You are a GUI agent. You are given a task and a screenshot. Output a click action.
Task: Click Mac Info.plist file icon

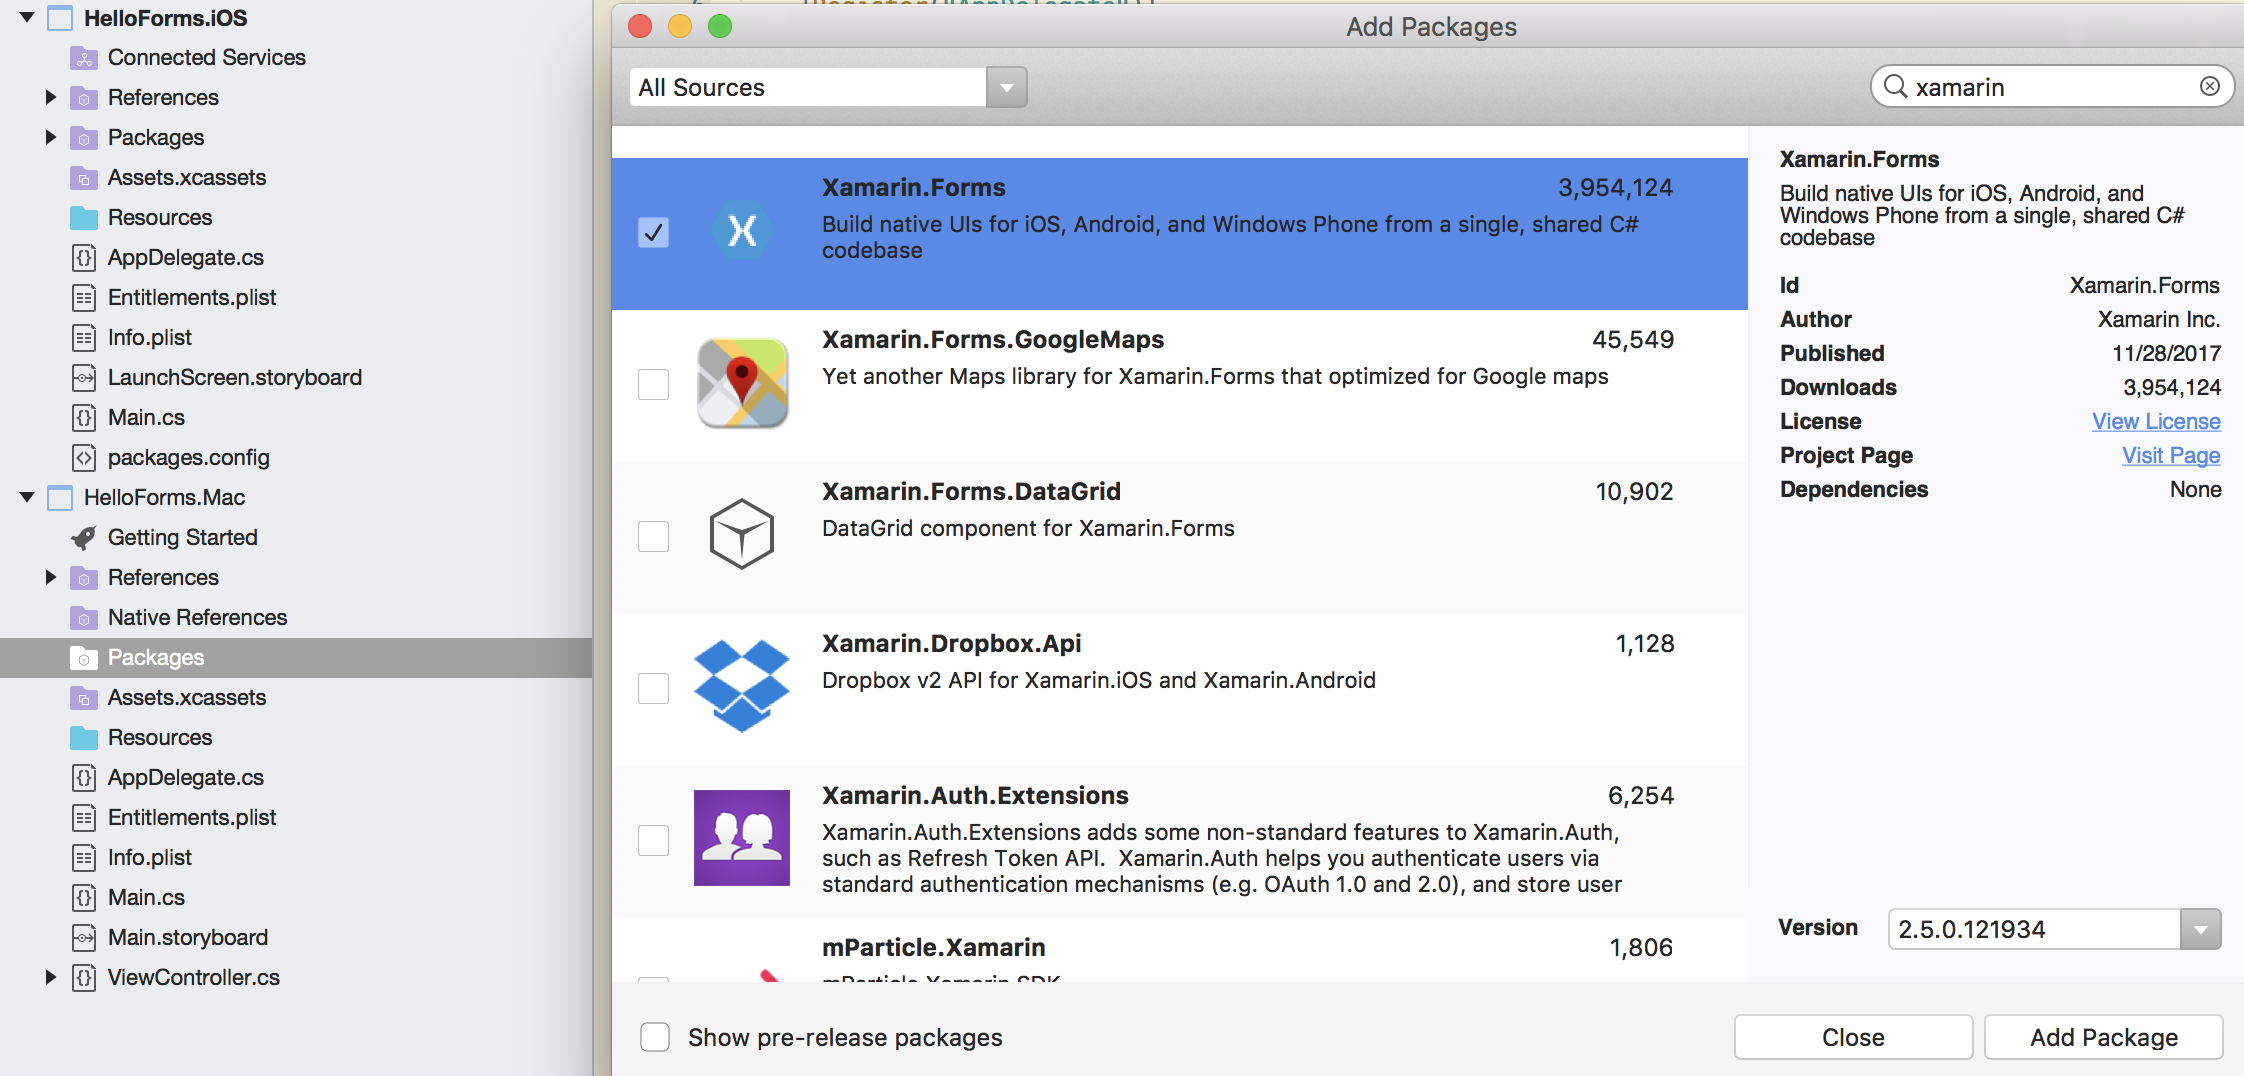coord(84,858)
